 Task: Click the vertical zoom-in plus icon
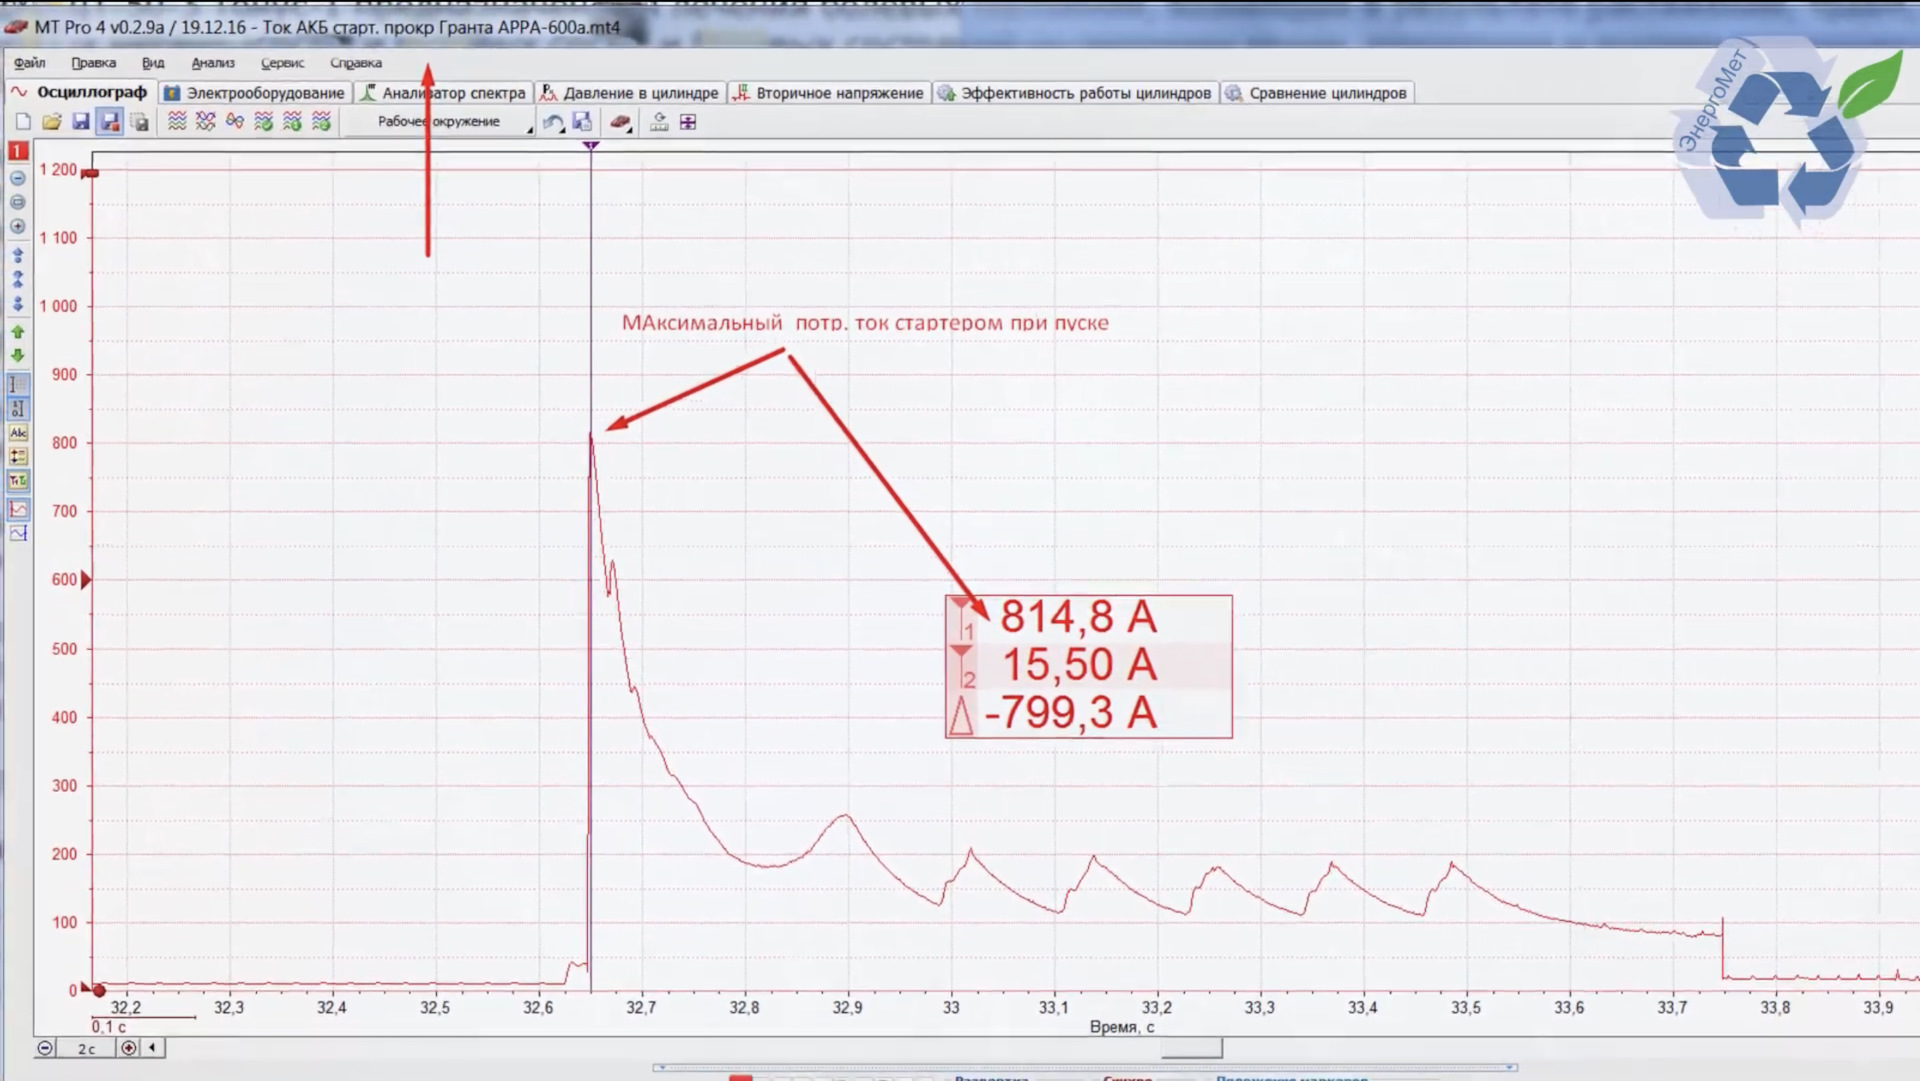click(18, 226)
